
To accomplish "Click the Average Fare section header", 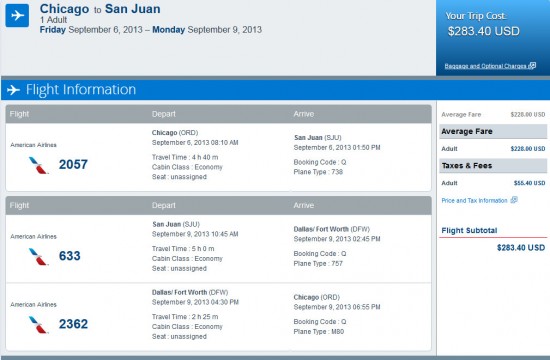I will [x=493, y=132].
